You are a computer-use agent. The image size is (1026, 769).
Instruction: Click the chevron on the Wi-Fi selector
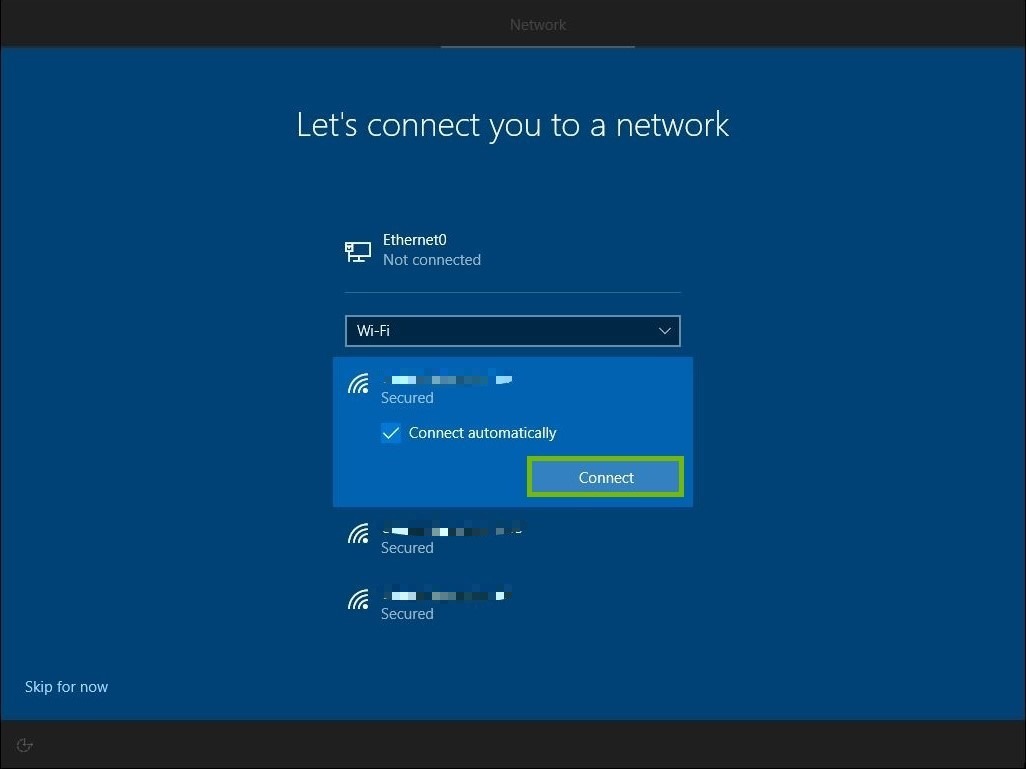point(664,331)
